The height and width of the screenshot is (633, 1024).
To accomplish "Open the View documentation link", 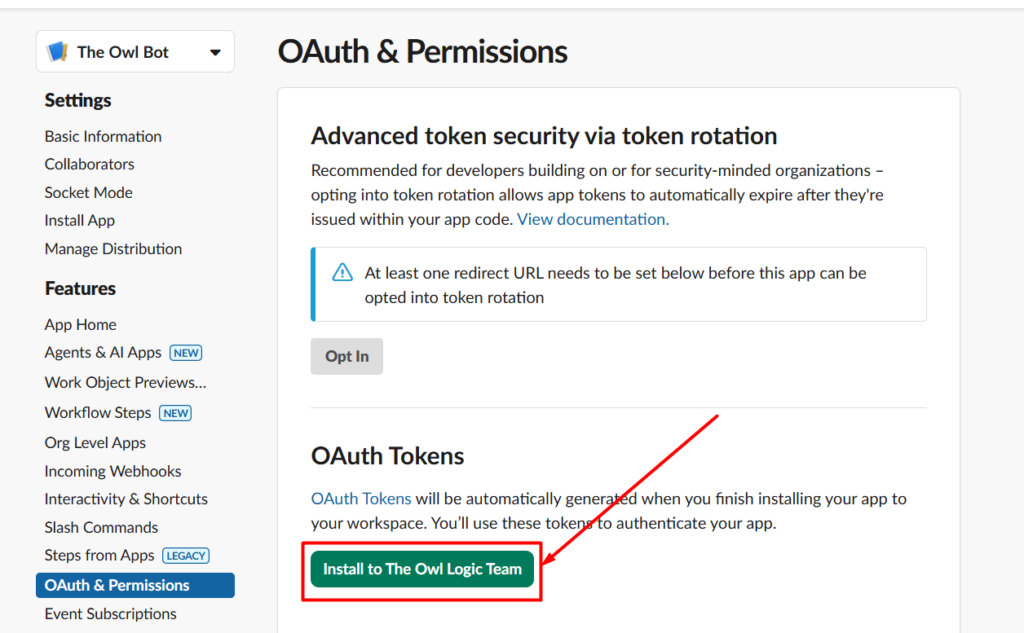I will [x=592, y=218].
